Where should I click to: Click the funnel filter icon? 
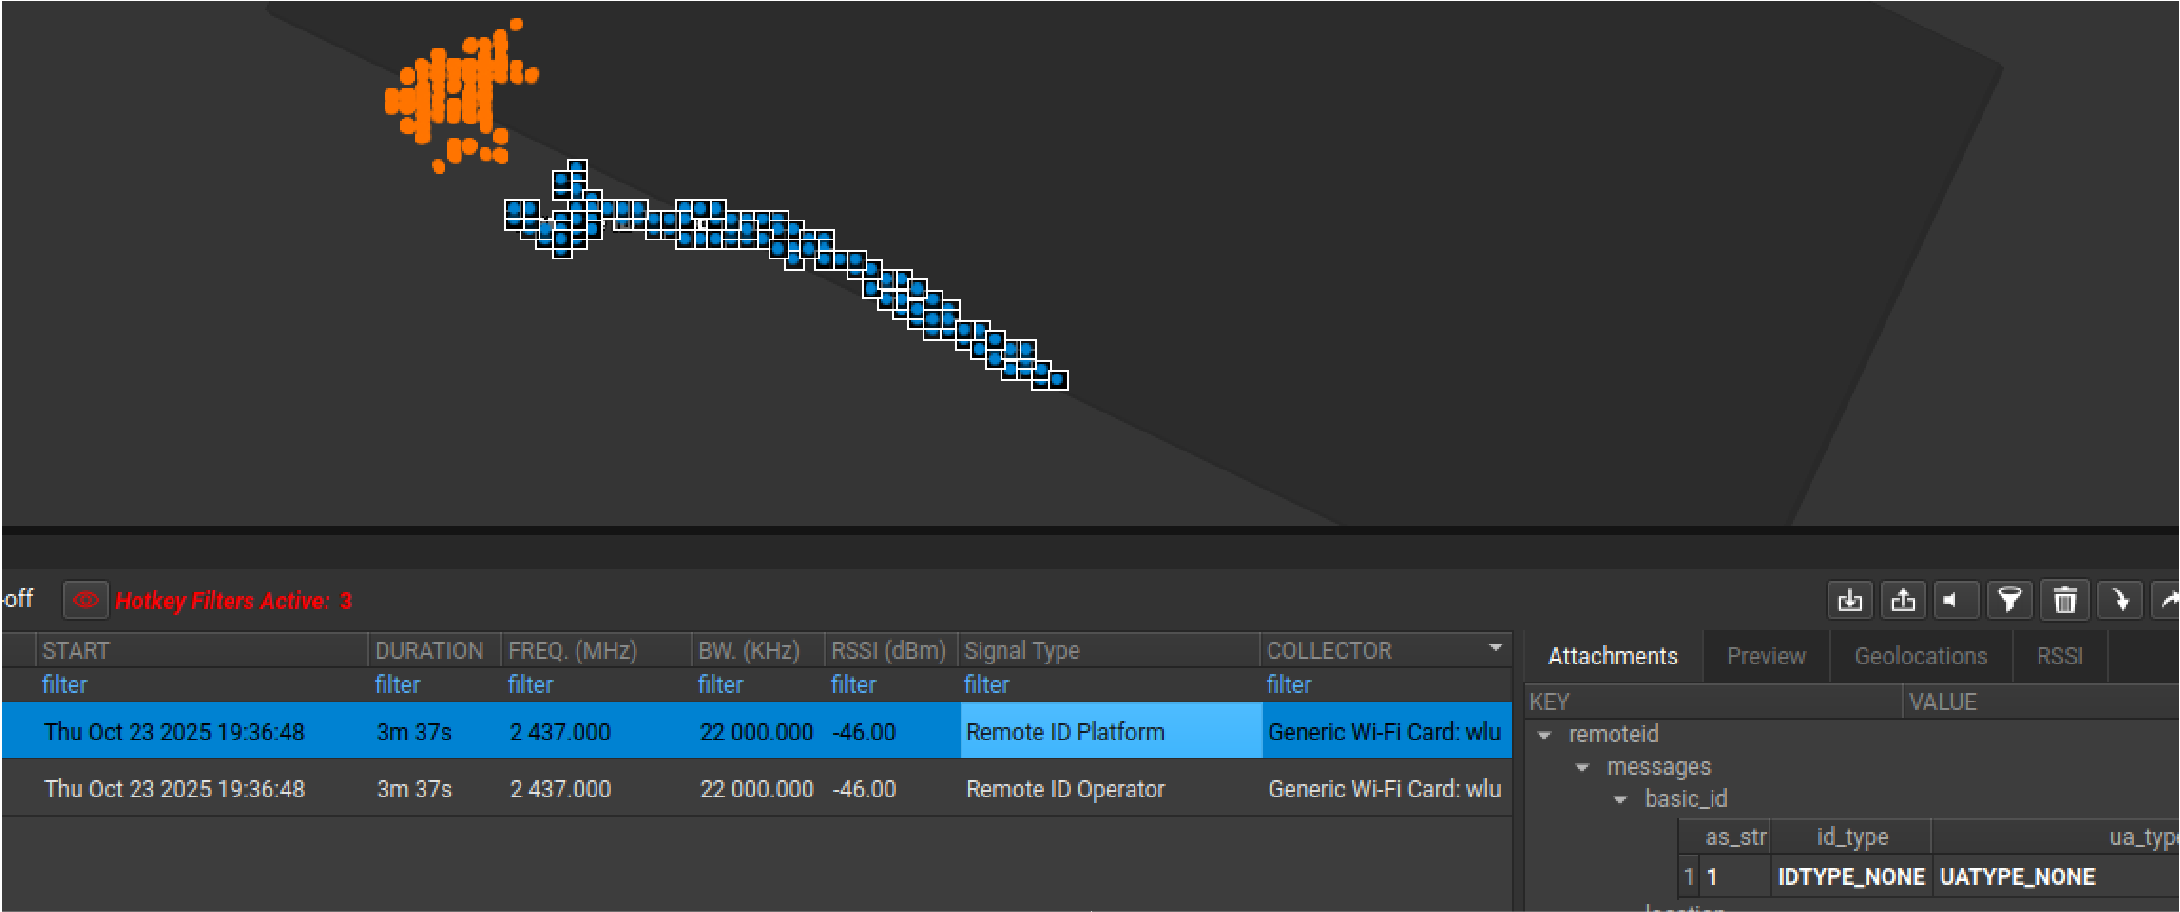click(2009, 600)
